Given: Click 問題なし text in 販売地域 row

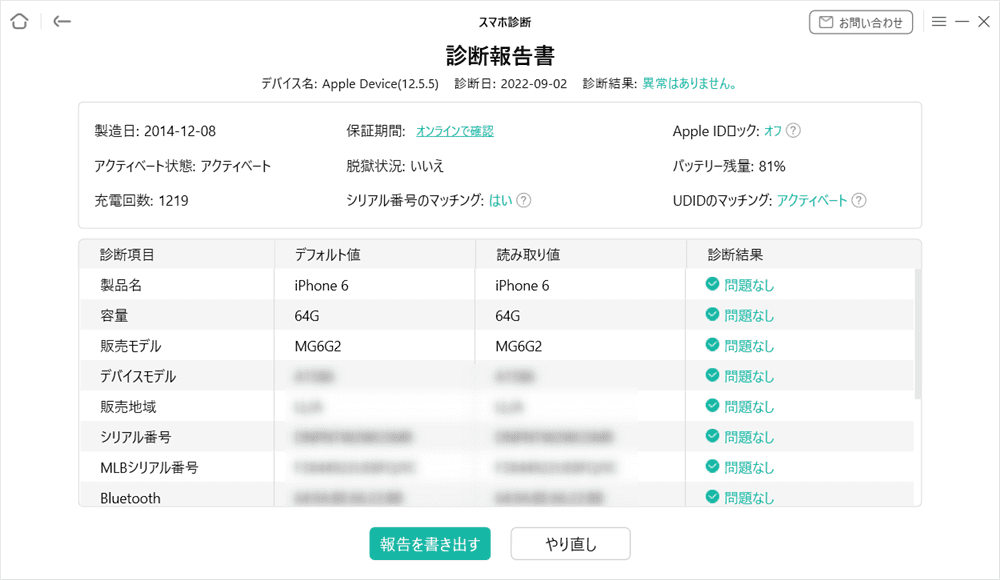Looking at the screenshot, I should click(749, 407).
